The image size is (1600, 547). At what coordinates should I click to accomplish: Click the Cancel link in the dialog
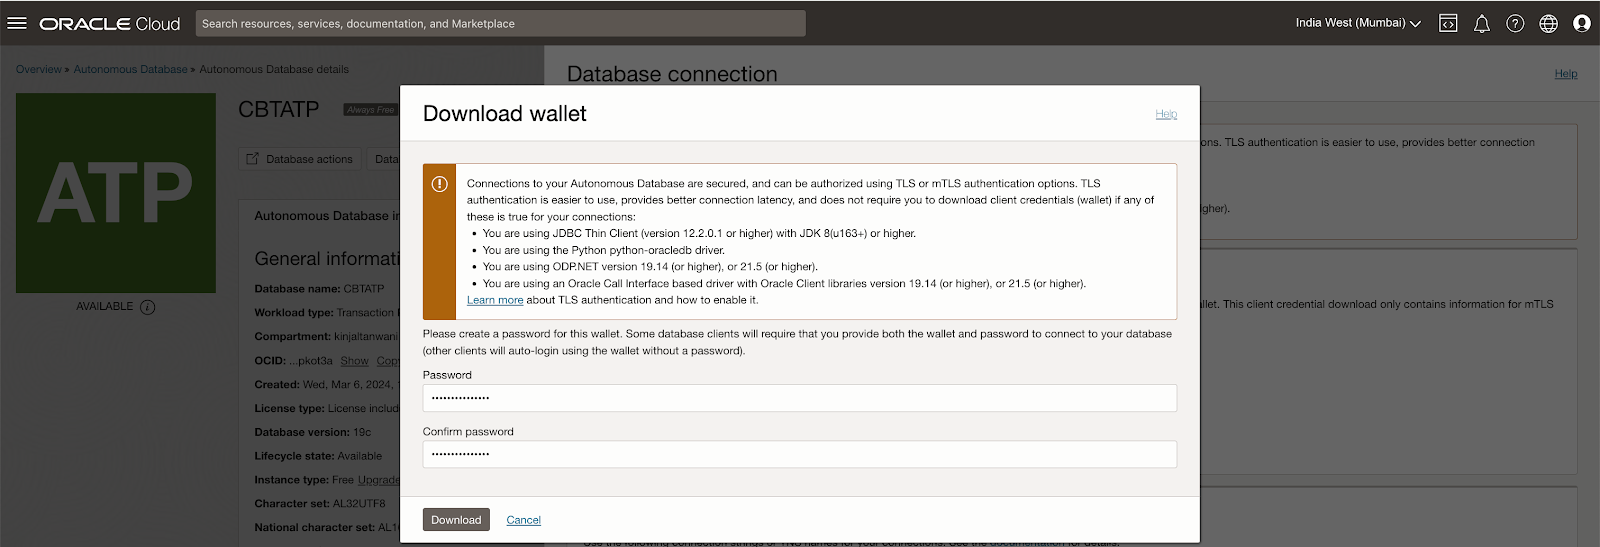click(x=523, y=520)
